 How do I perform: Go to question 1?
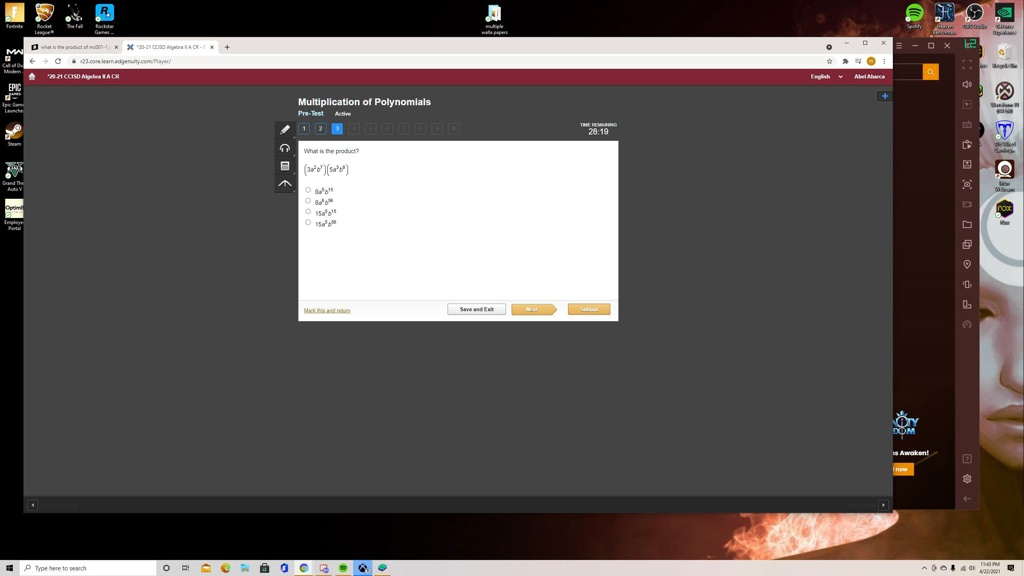(x=304, y=129)
